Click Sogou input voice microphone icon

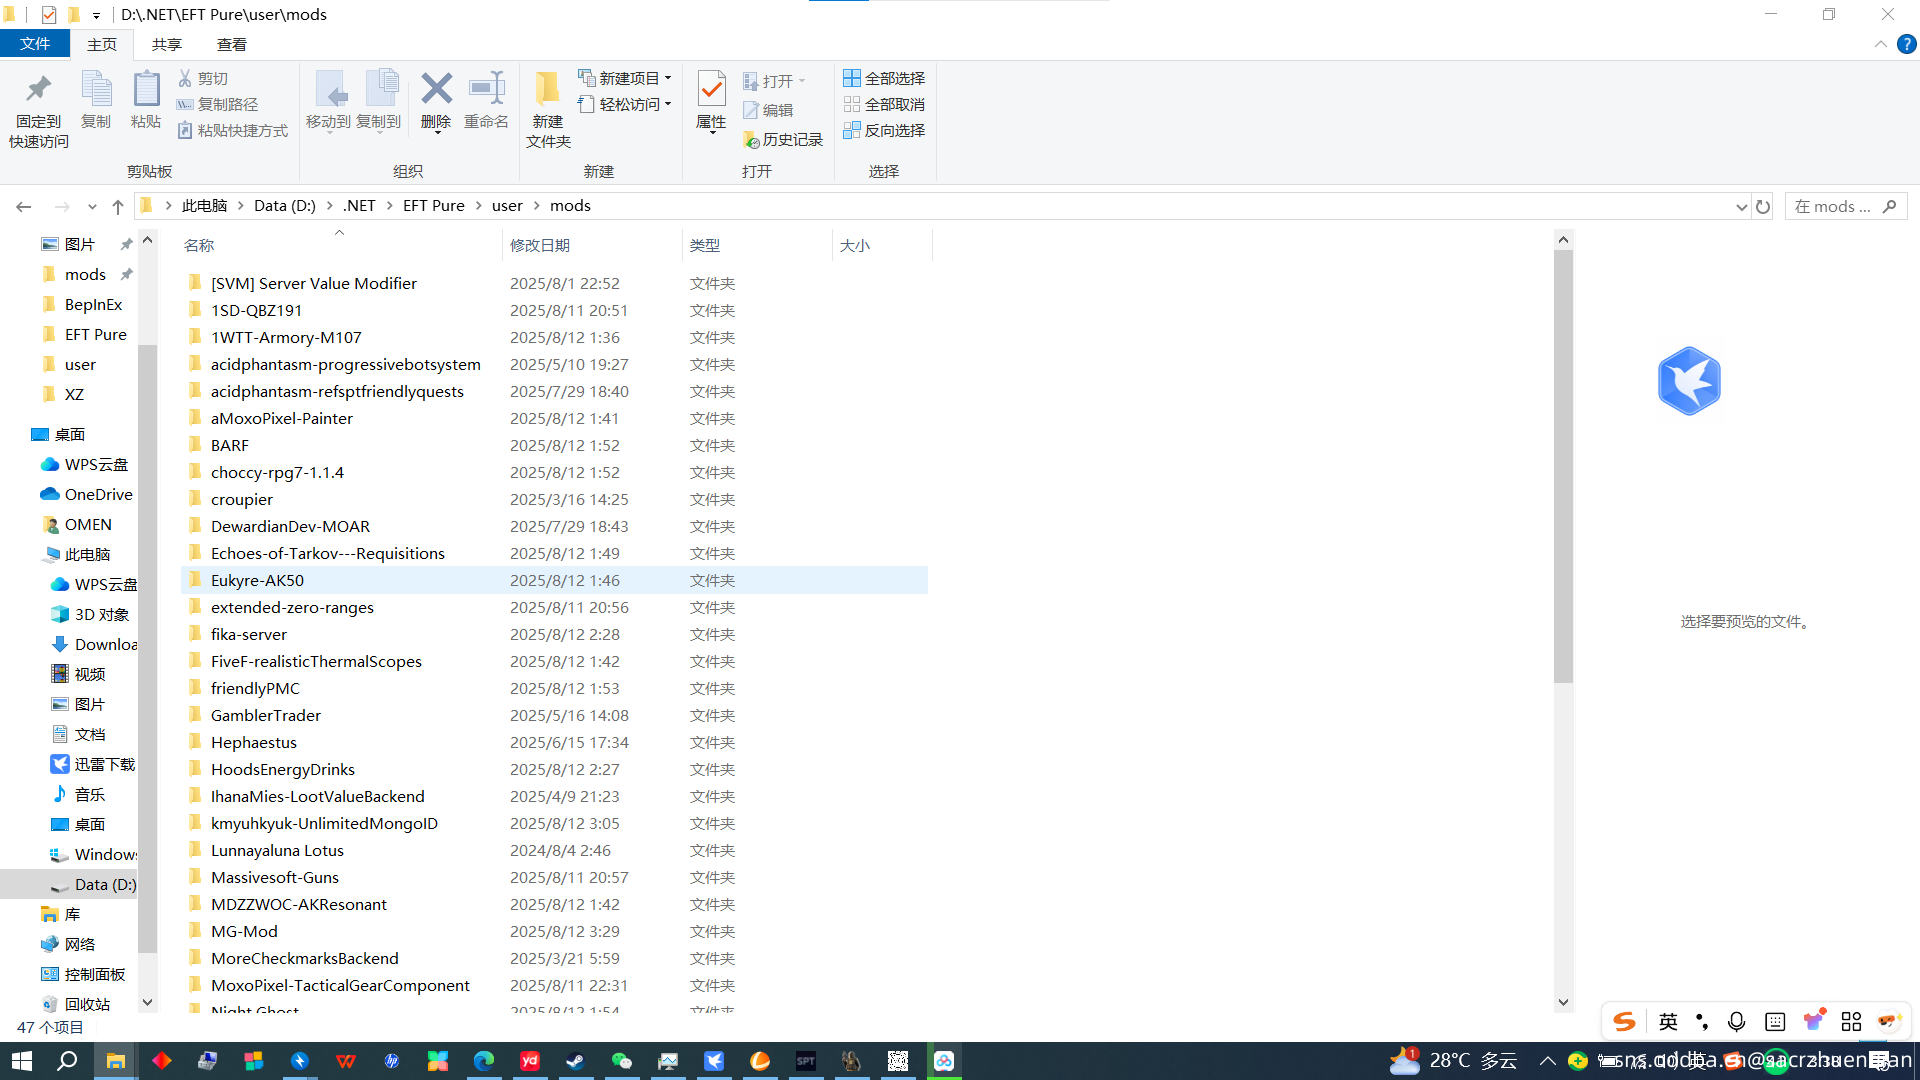coord(1736,1021)
